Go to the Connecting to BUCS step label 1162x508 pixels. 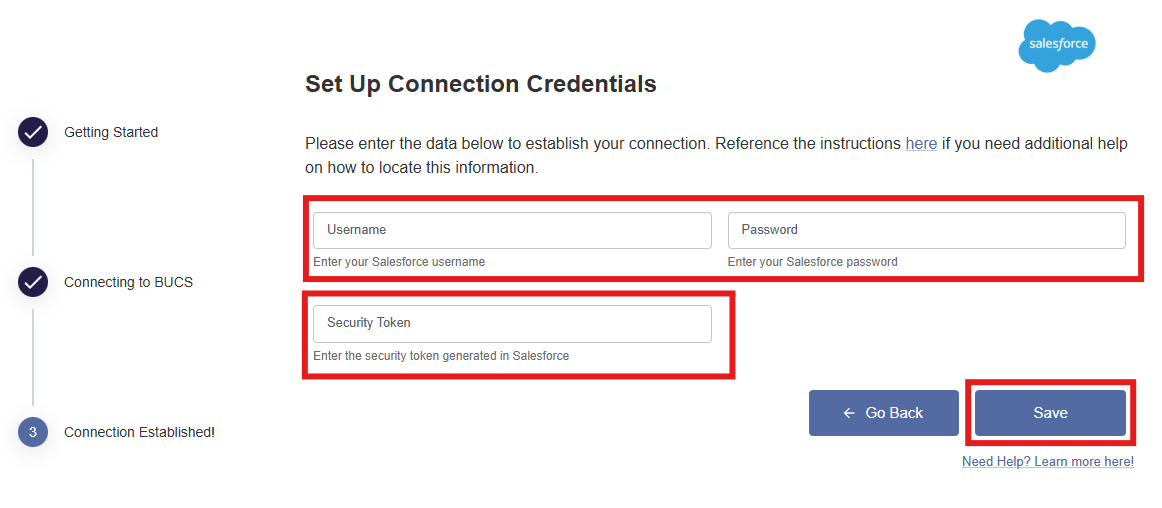128,282
